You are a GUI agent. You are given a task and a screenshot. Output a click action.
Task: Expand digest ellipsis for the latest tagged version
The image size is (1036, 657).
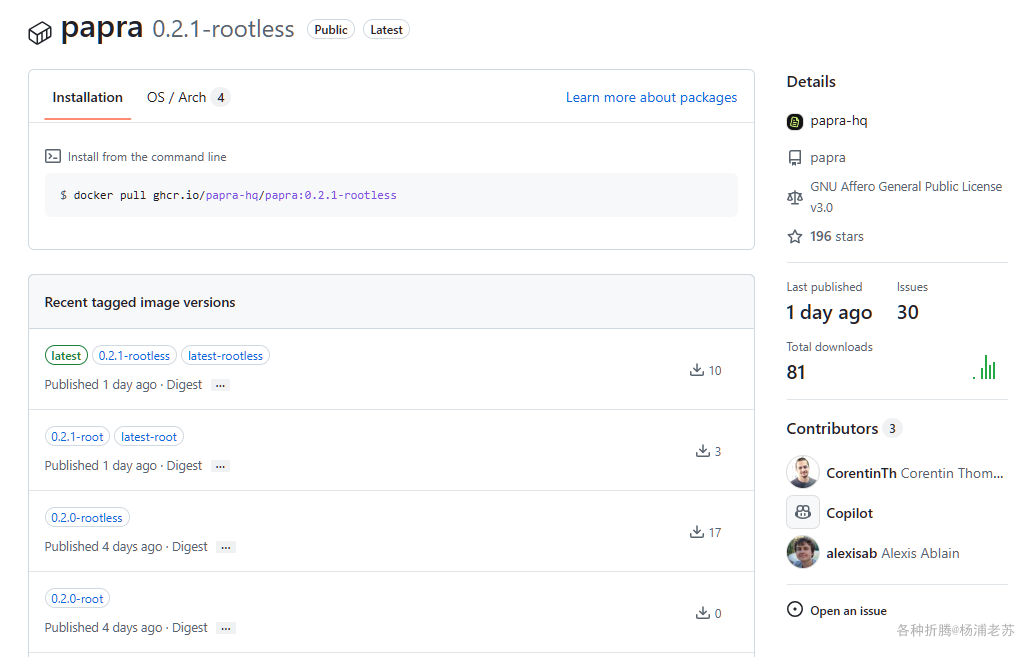coord(220,385)
